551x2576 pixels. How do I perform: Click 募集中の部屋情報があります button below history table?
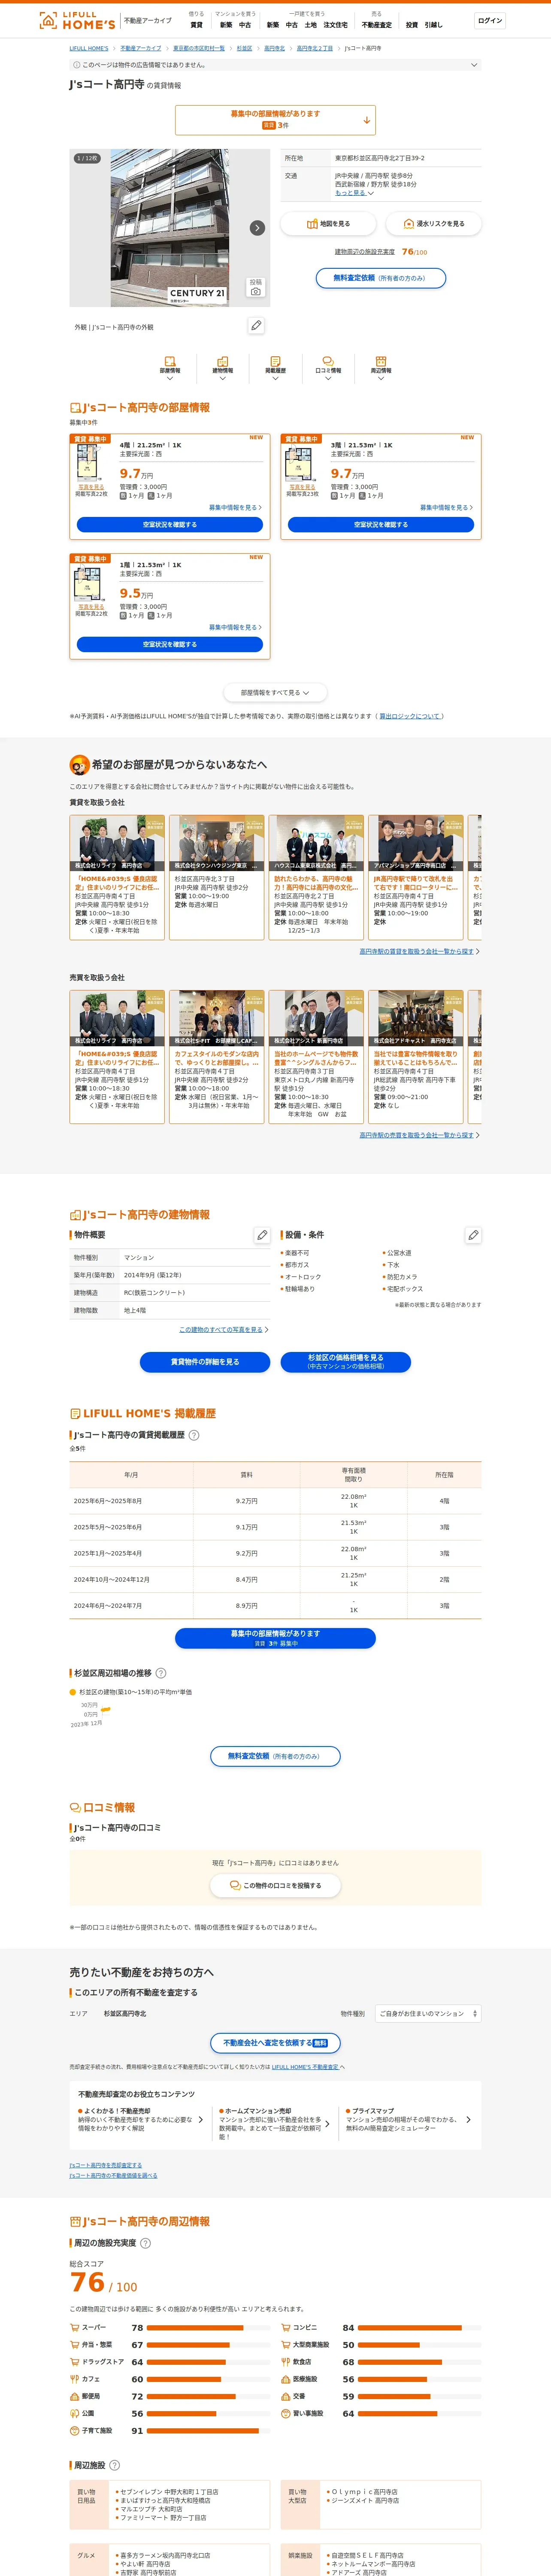pyautogui.click(x=275, y=1638)
